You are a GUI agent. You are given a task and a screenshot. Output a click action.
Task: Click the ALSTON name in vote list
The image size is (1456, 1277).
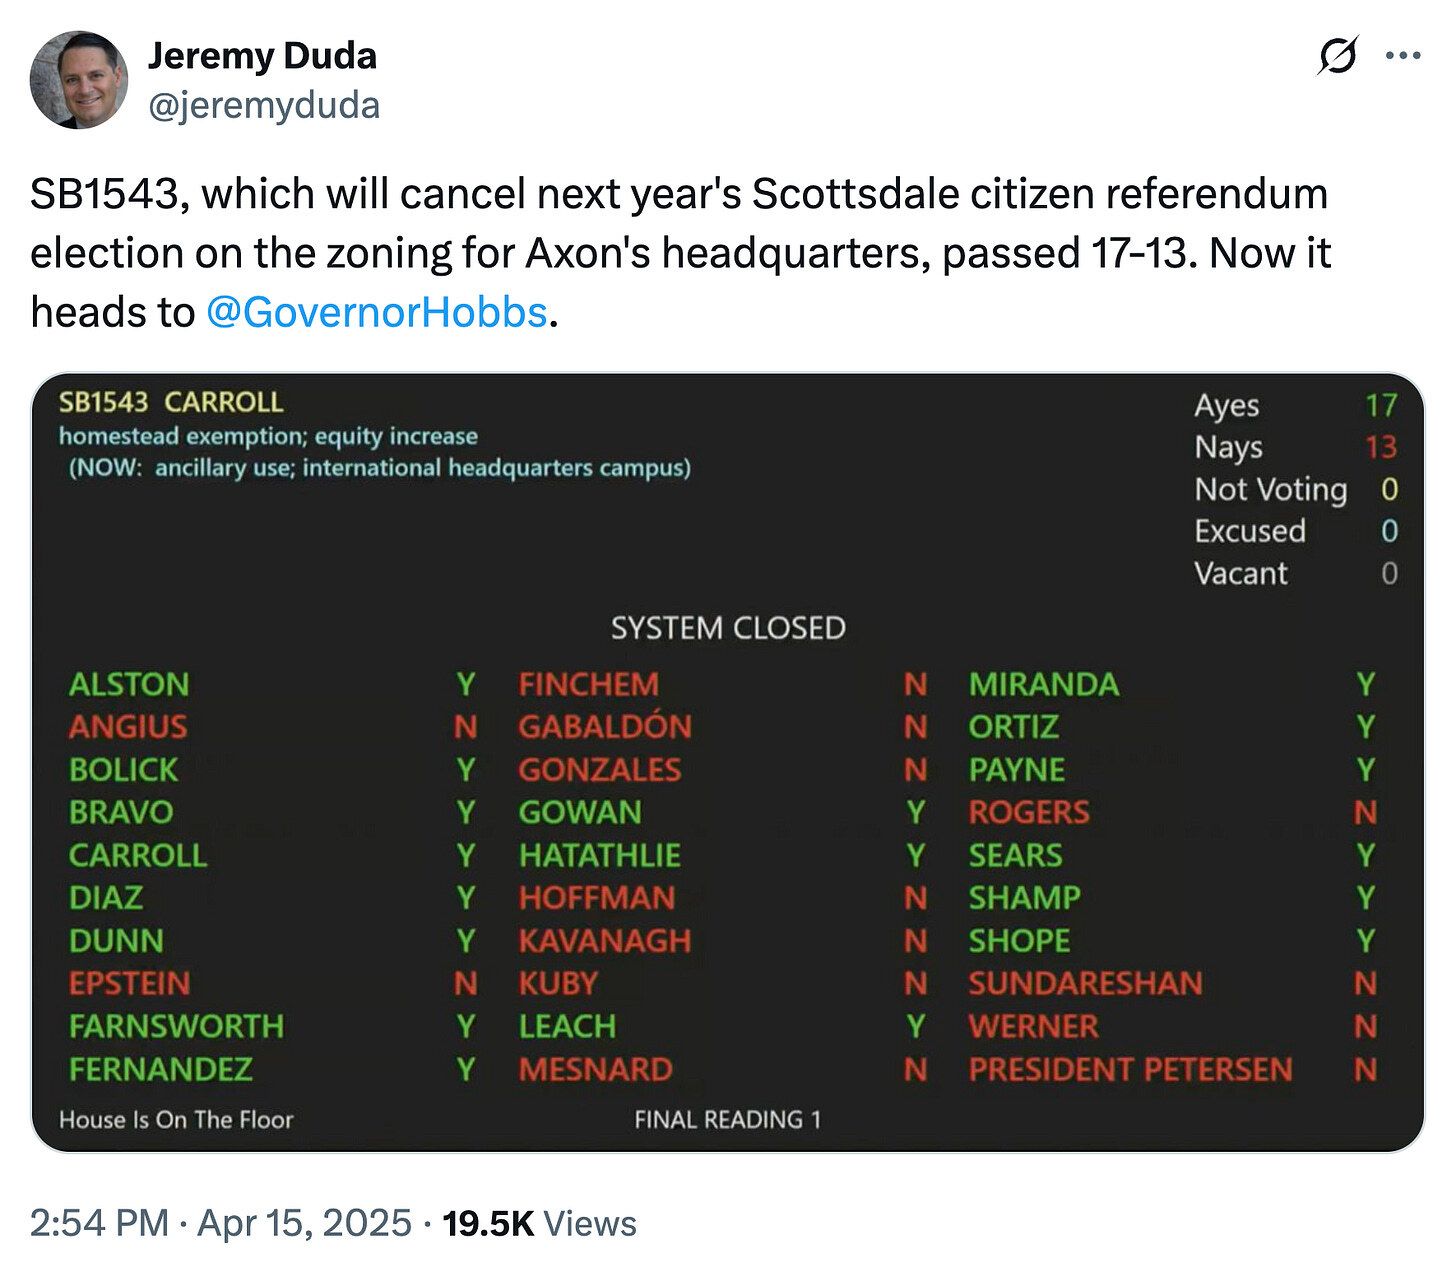tap(129, 685)
